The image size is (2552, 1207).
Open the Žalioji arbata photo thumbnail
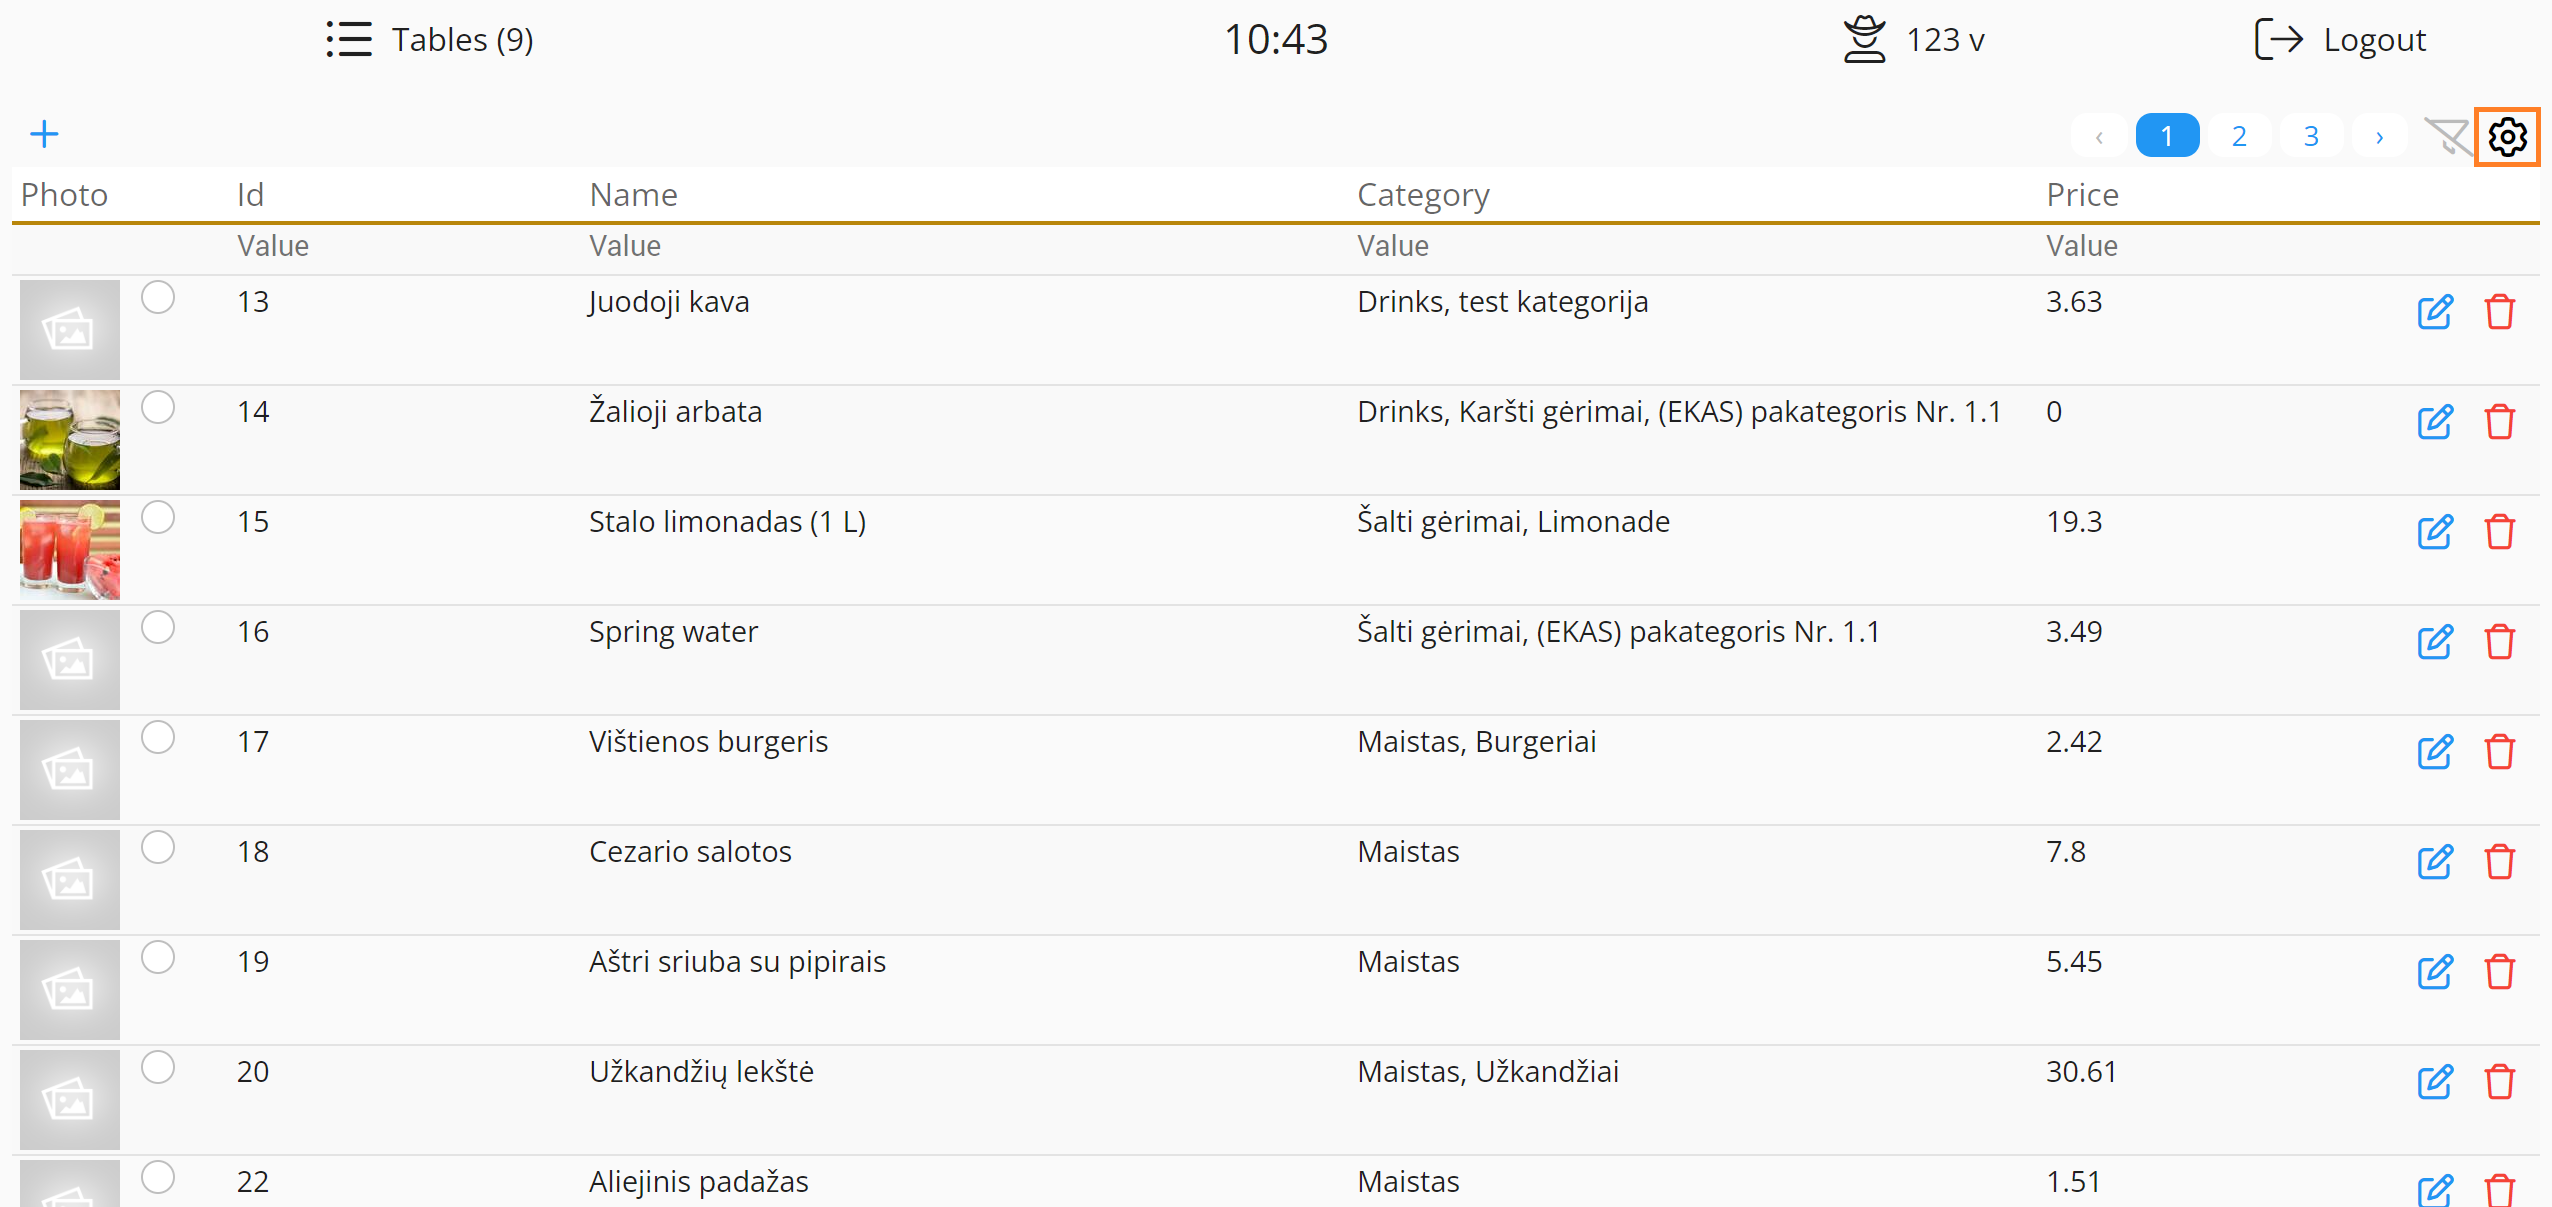pos(70,440)
